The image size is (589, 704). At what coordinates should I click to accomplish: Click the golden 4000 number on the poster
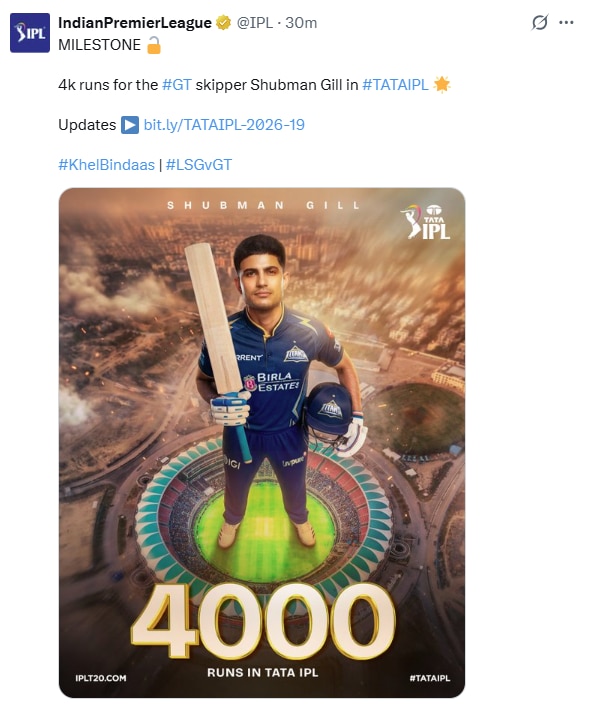pyautogui.click(x=263, y=620)
